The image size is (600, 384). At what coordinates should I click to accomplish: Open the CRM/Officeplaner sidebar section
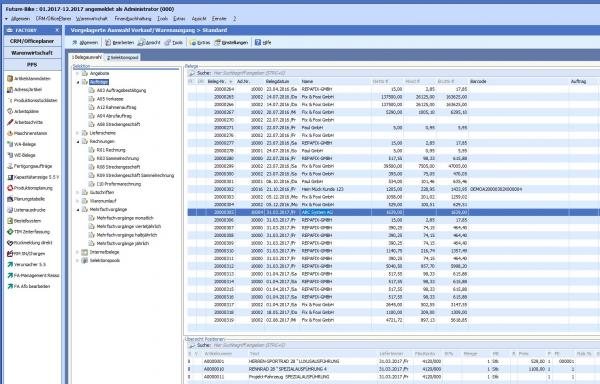click(32, 41)
